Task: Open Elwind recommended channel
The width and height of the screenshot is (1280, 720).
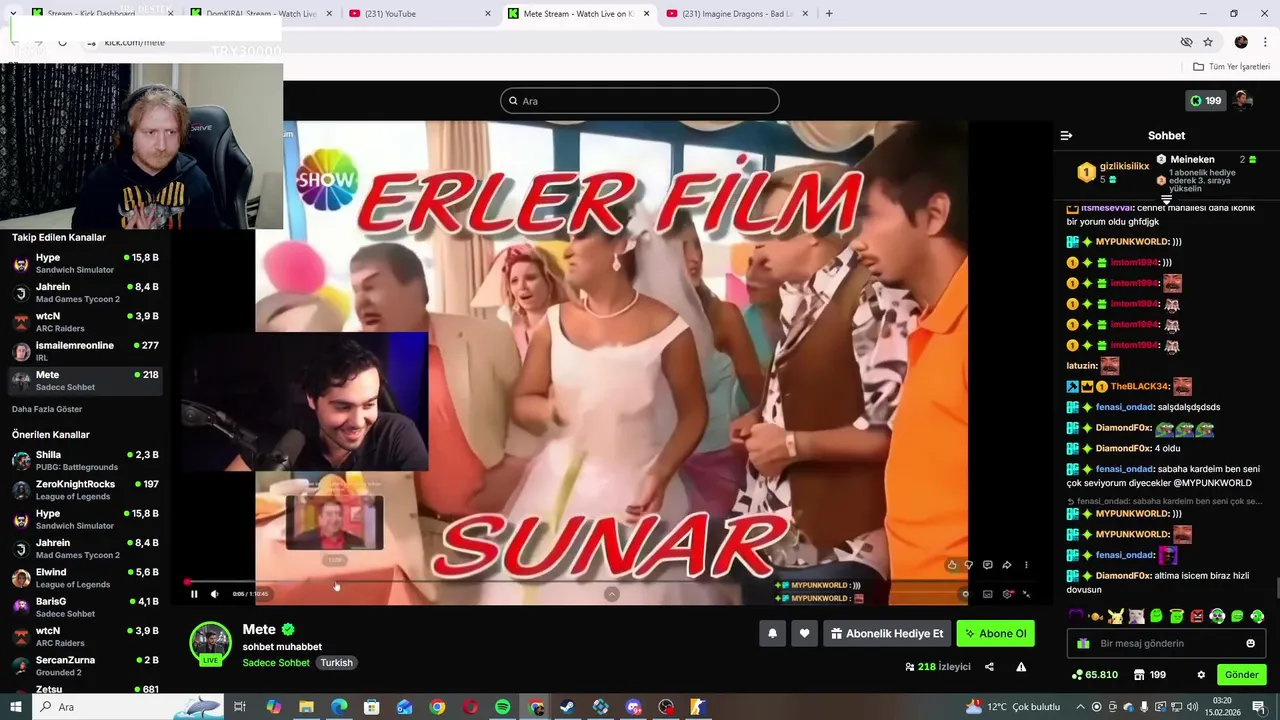Action: point(85,578)
